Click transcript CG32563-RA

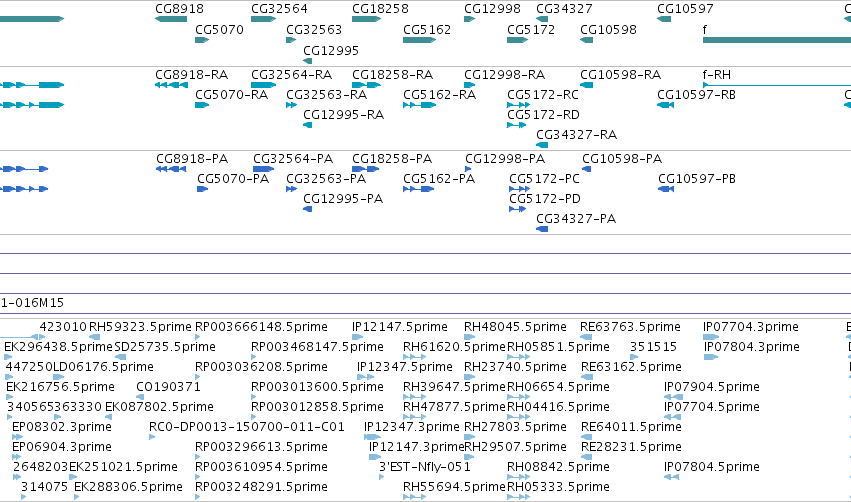coord(327,94)
